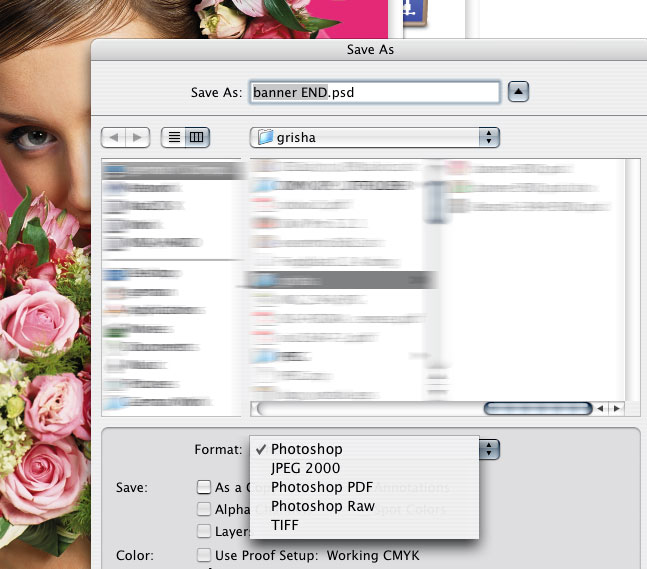The image size is (647, 569).
Task: Click the horizontal scrollbar thumb in file browser
Action: (538, 408)
